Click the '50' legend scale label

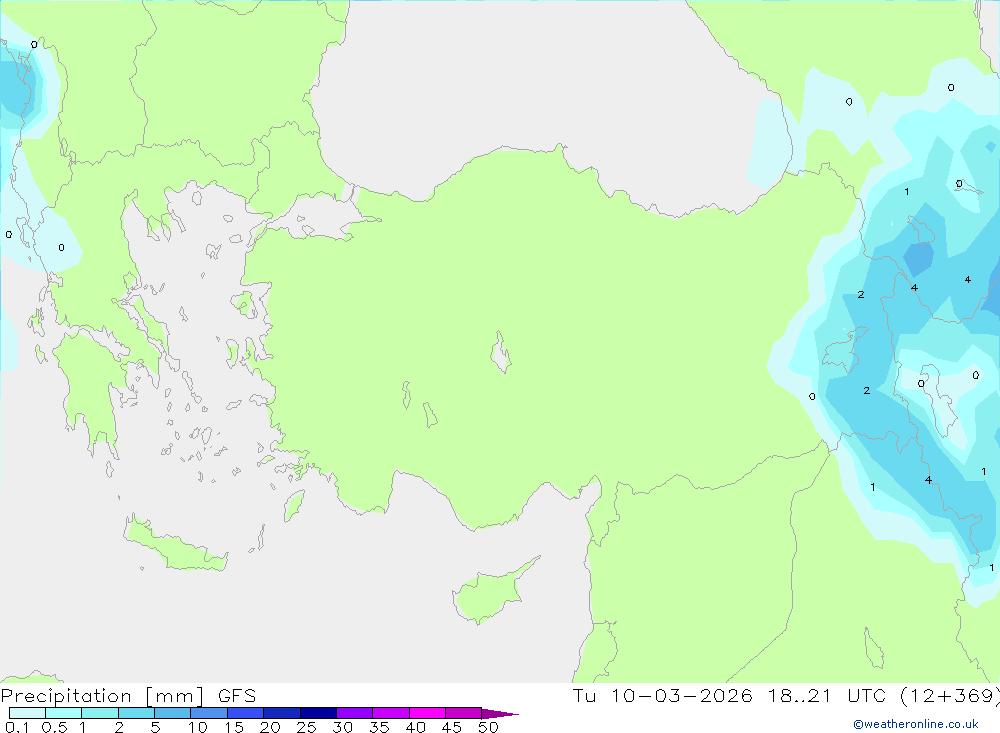tap(489, 727)
